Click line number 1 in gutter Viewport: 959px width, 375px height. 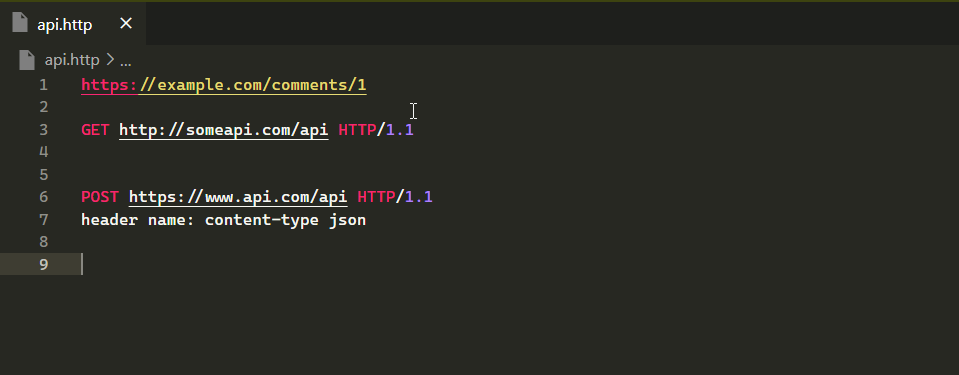(x=43, y=85)
